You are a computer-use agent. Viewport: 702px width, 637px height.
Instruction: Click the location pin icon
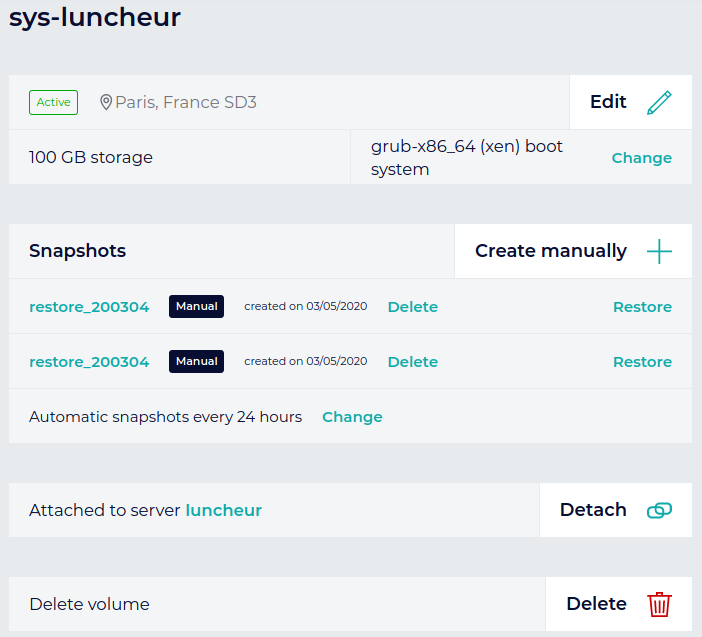[106, 102]
